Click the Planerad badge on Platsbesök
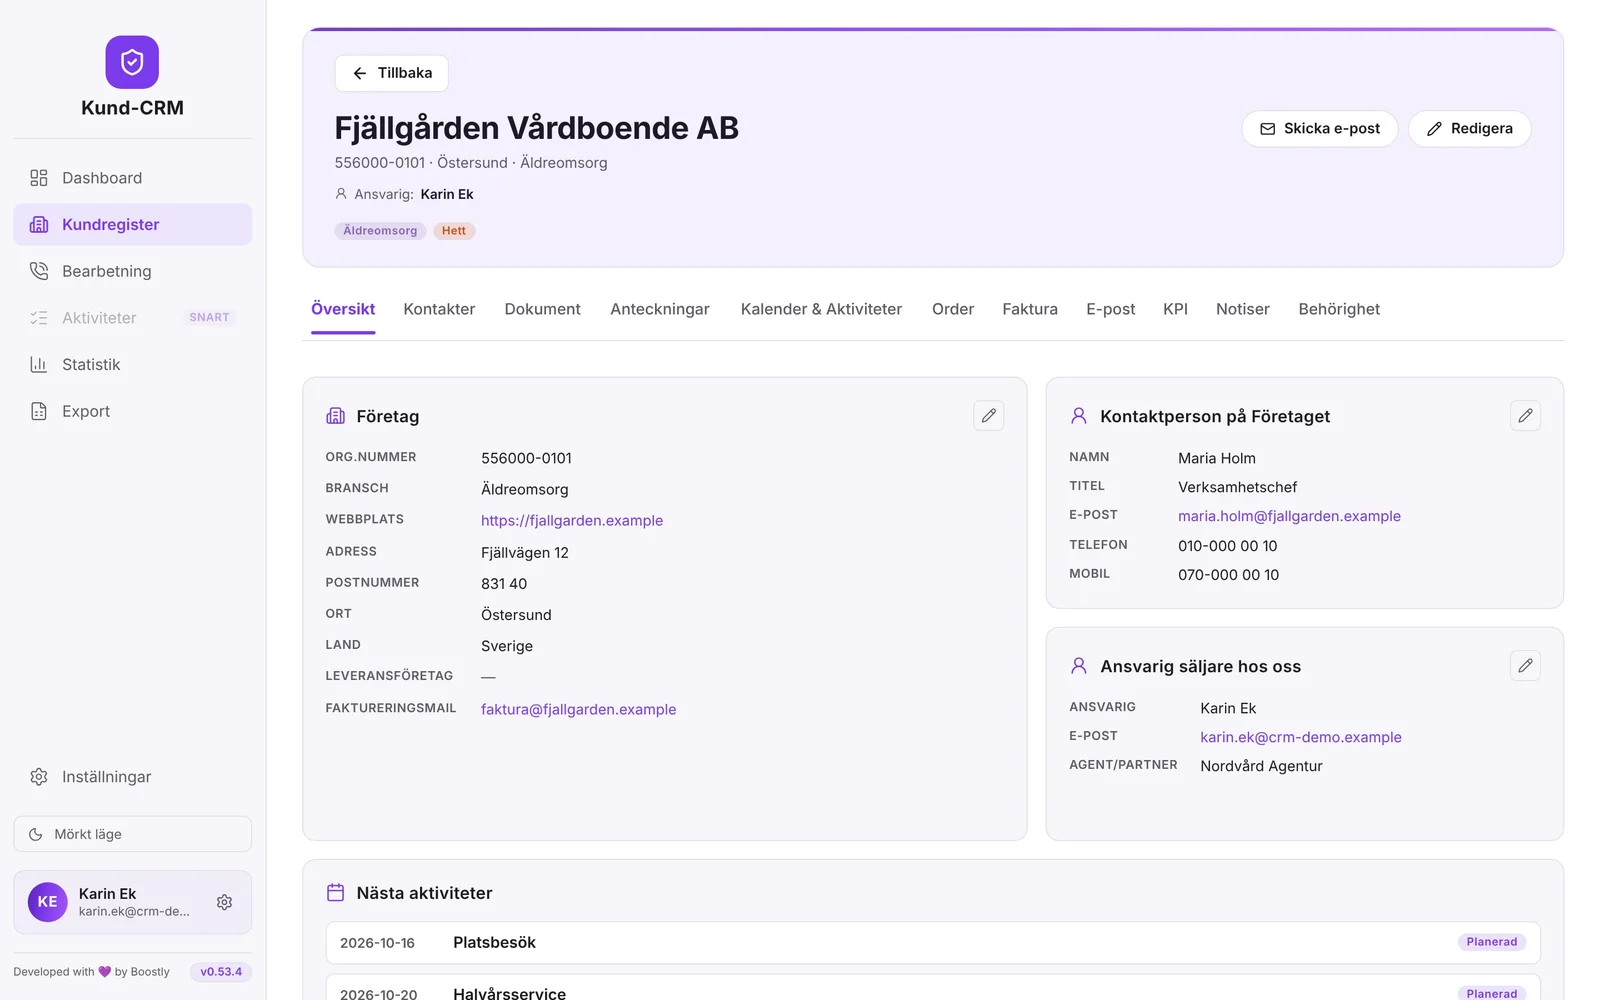The height and width of the screenshot is (1000, 1600). pyautogui.click(x=1491, y=942)
